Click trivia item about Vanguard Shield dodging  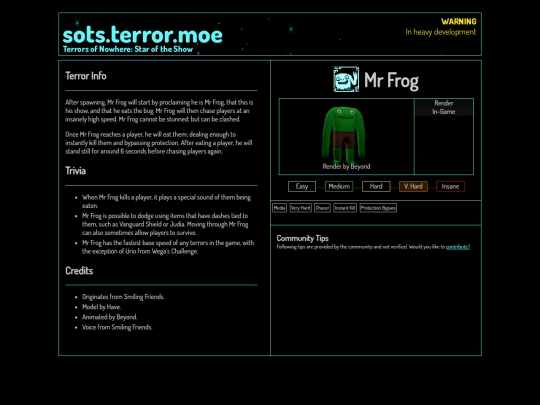(165, 224)
